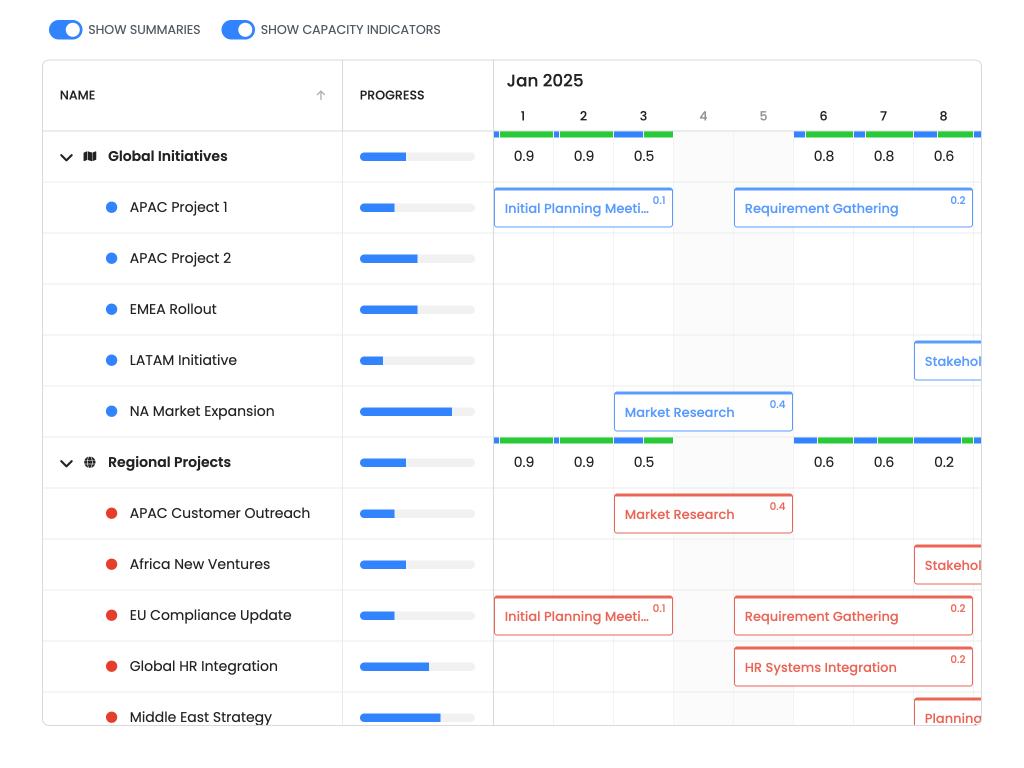Collapse the Regional Projects group
Viewport: 1024px width, 768px height.
(x=66, y=463)
